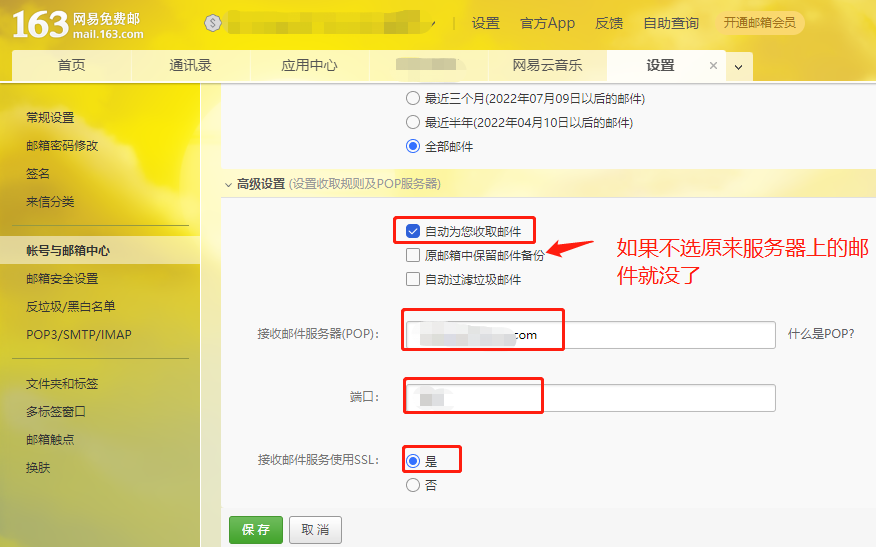Open 文件夹和标签 in sidebar
The image size is (876, 547).
point(62,384)
